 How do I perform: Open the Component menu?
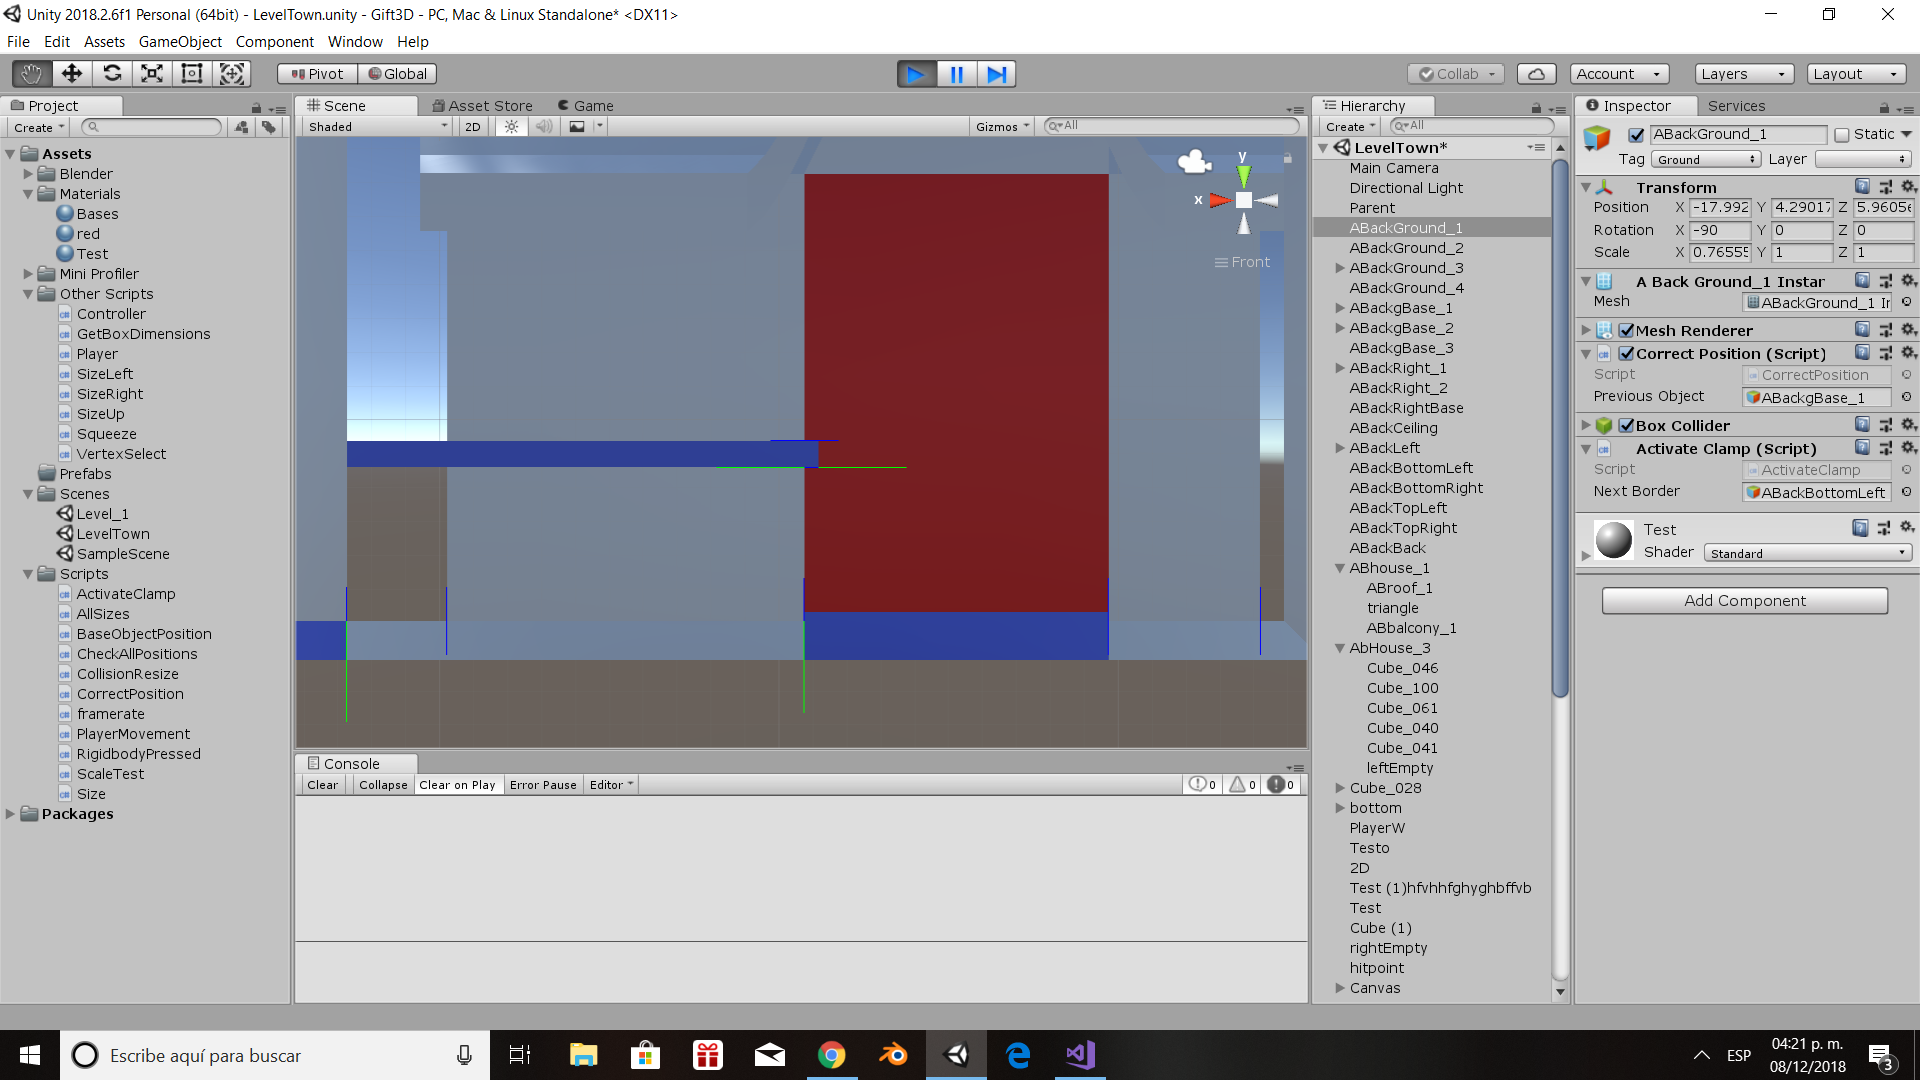coord(274,42)
